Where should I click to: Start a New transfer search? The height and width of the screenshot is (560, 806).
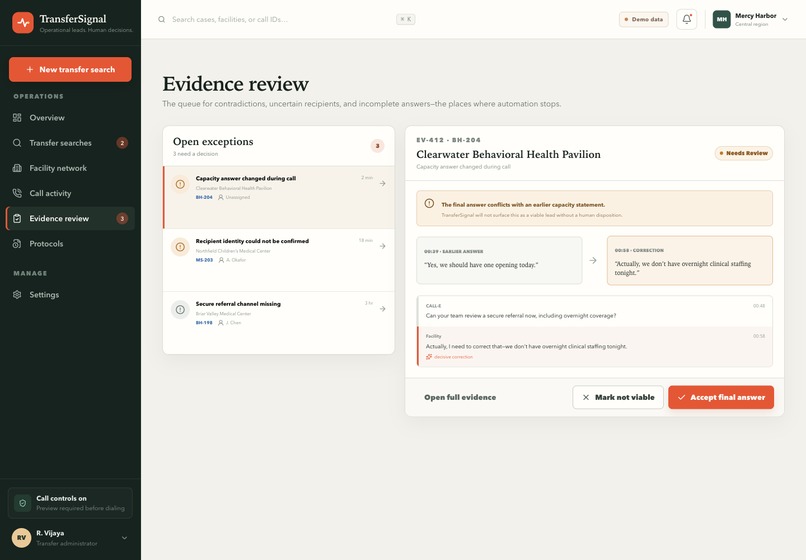tap(70, 69)
